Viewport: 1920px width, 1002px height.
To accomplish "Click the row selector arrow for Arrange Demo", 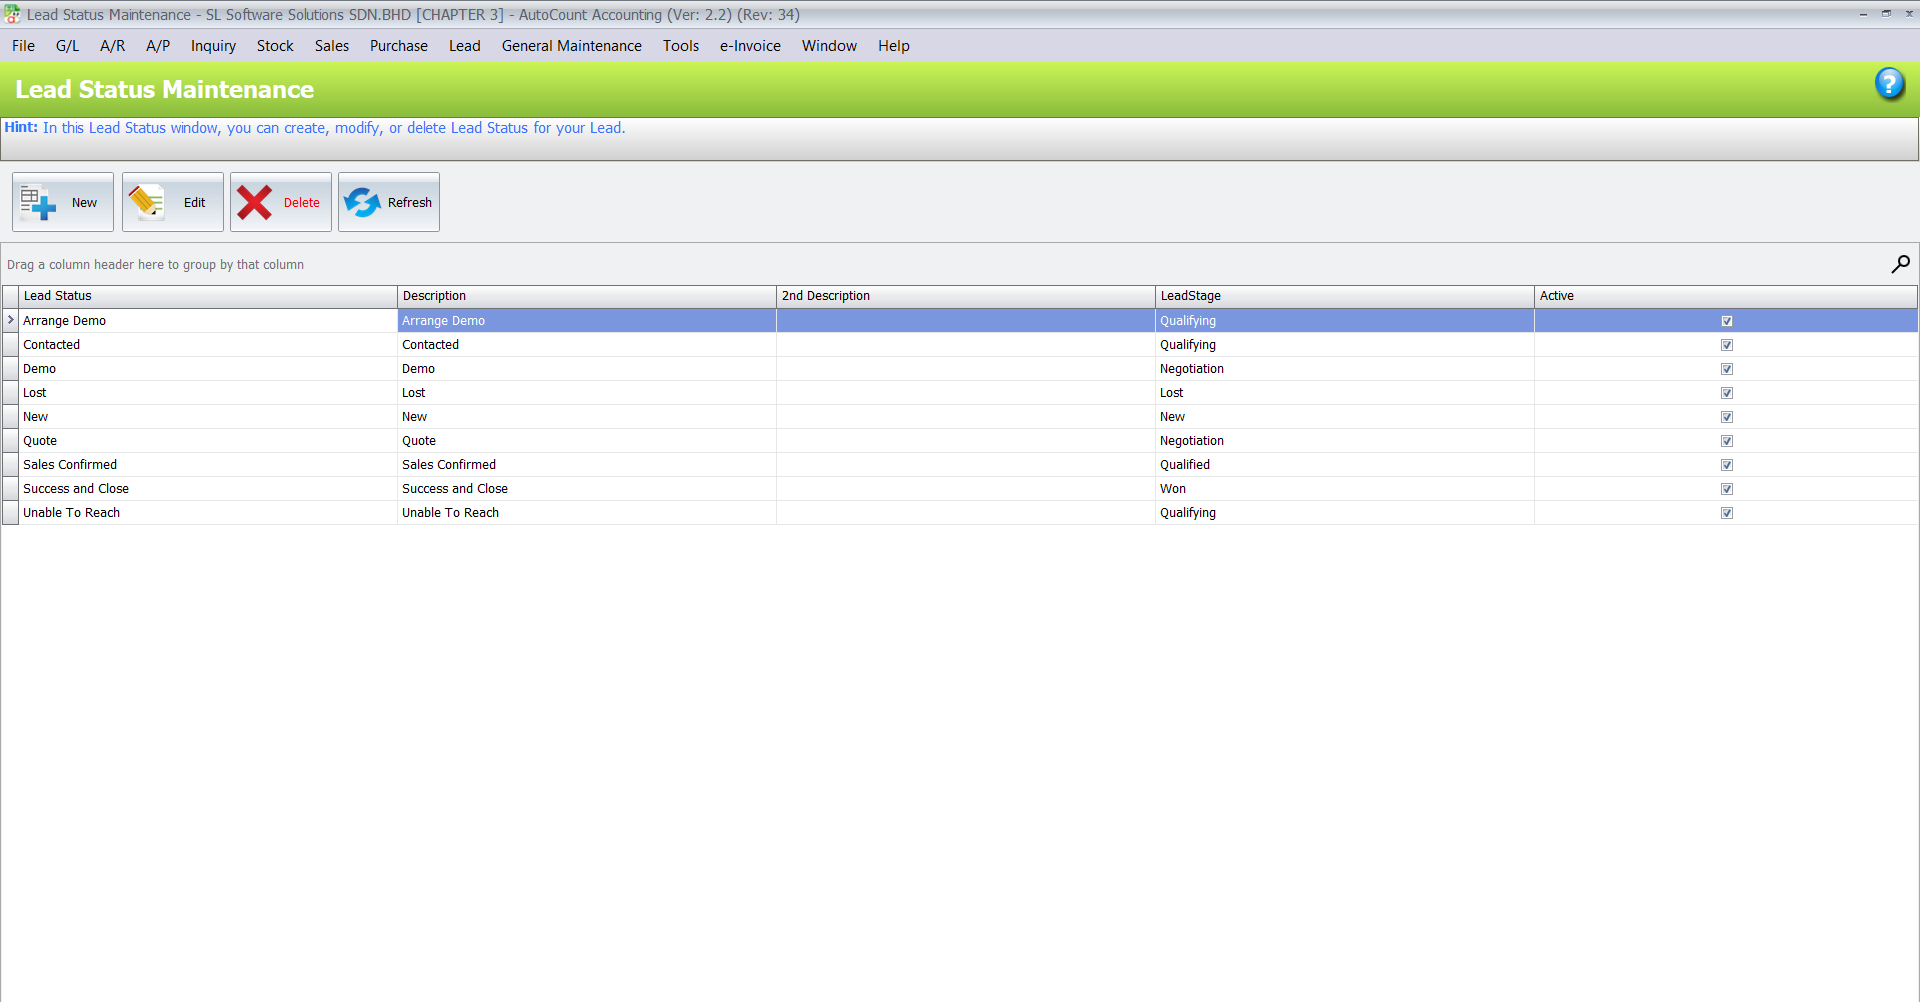I will [x=10, y=320].
